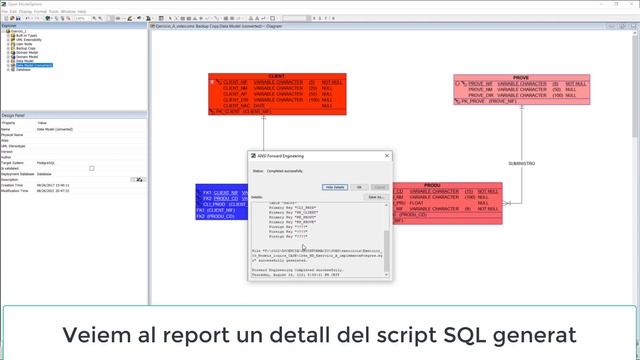
Task: Click the Save icon in the toolbar
Action: [x=18, y=18]
